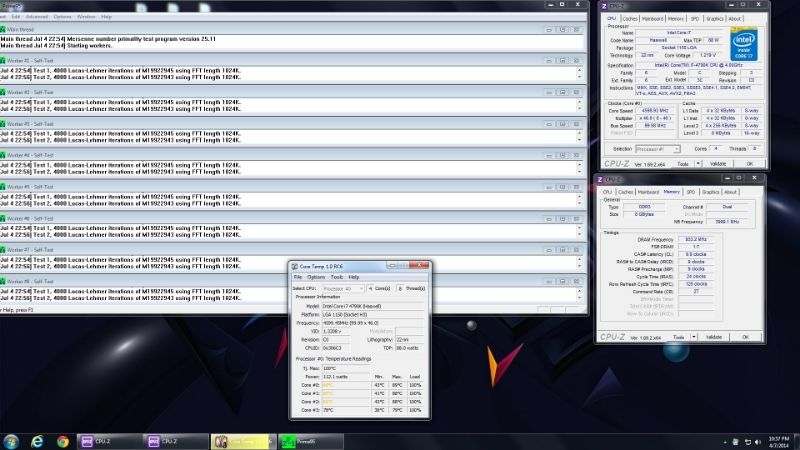800x450 pixels.
Task: Click the Main thread window icon in Prime95
Action: pyautogui.click(x=3, y=30)
